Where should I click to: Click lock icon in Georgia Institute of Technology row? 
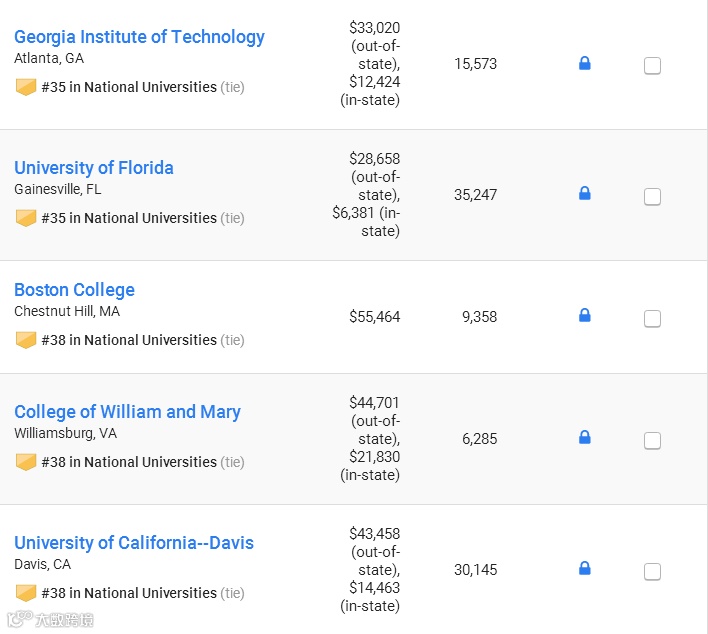point(585,64)
